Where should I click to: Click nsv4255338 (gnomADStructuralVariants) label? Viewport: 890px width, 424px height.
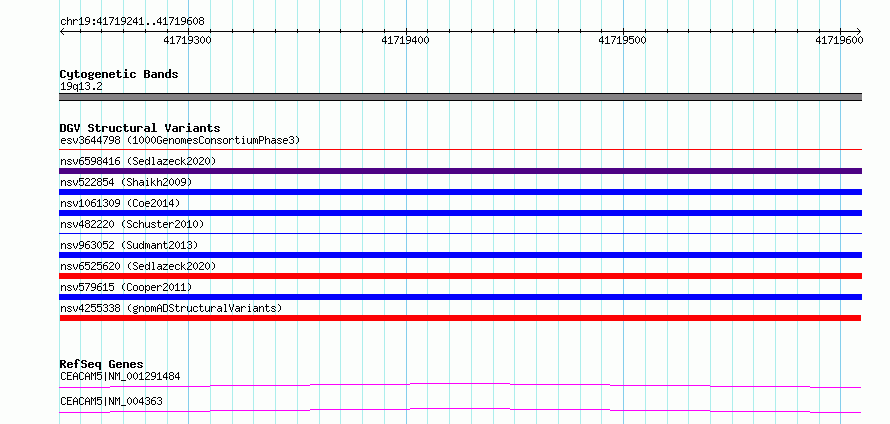click(171, 308)
